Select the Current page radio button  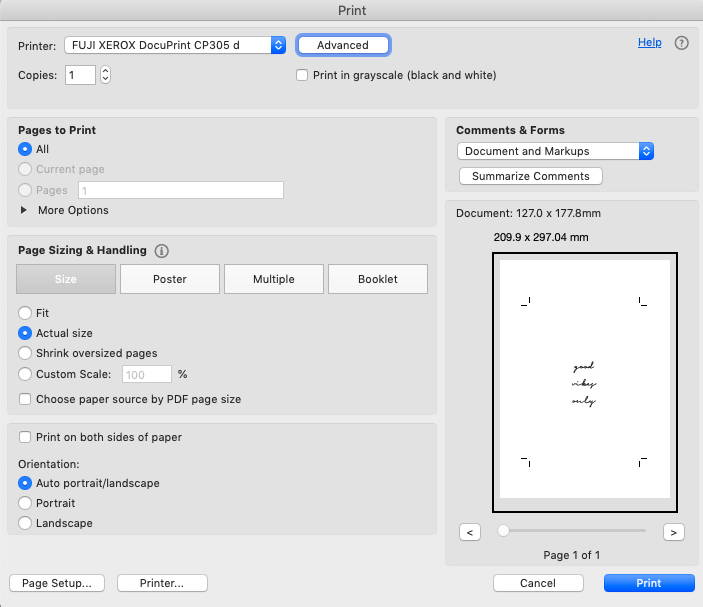click(x=25, y=169)
